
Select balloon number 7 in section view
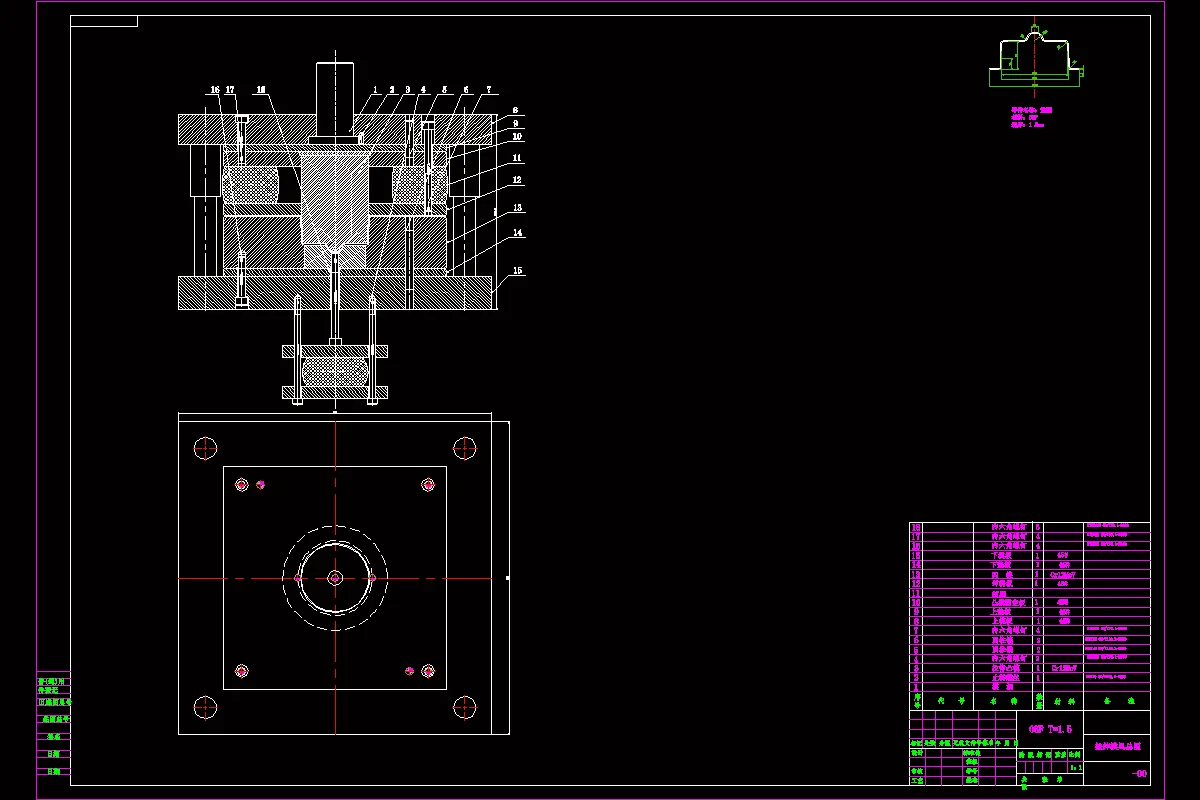[x=489, y=89]
